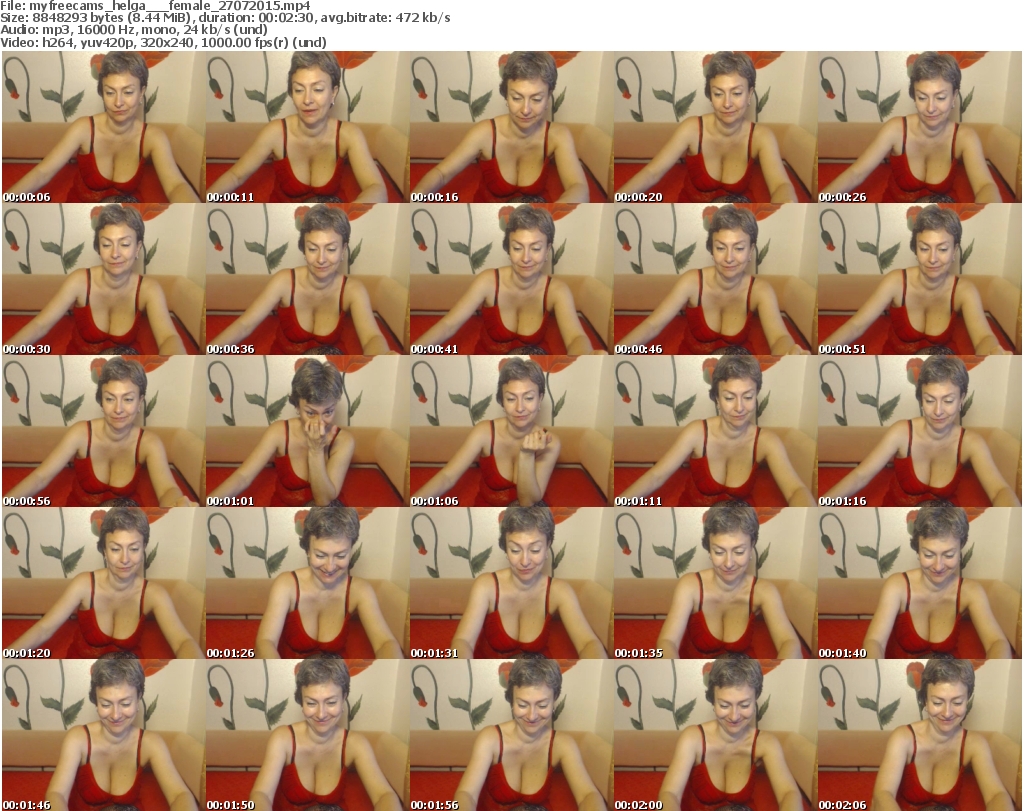Select the thumbnail stamped 00:00:56
The height and width of the screenshot is (811, 1024).
point(103,432)
